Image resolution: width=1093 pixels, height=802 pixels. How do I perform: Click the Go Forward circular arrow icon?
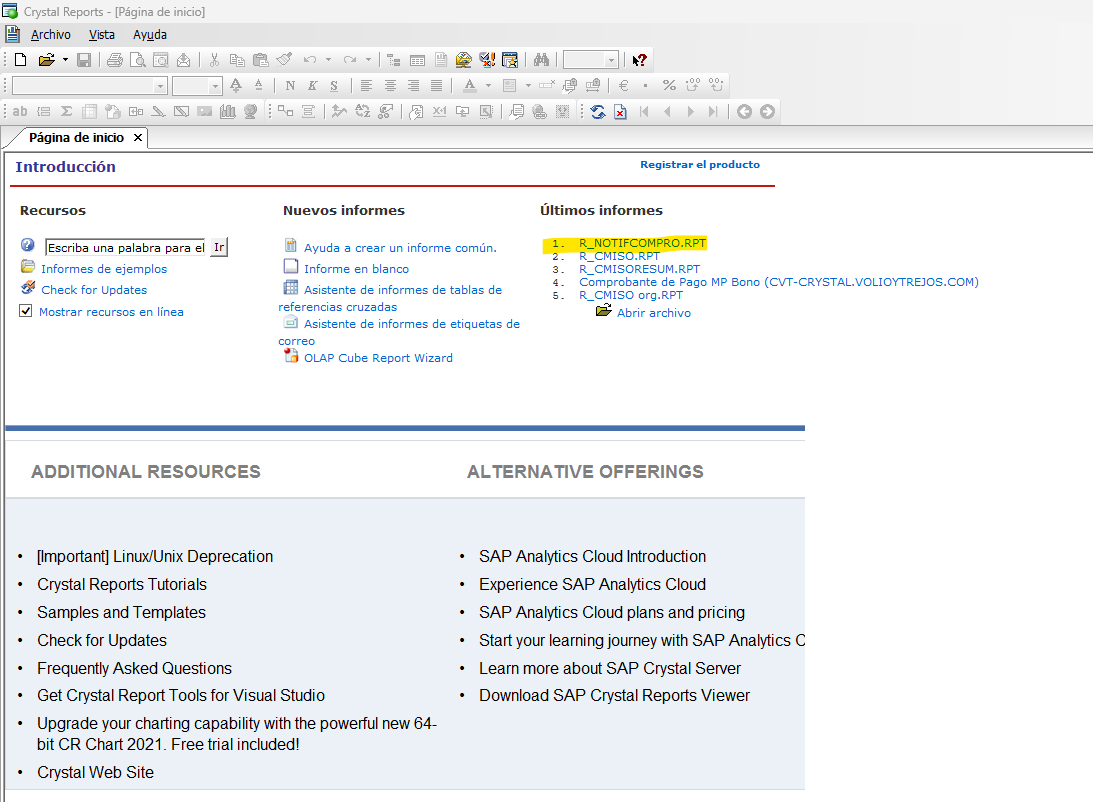(767, 111)
